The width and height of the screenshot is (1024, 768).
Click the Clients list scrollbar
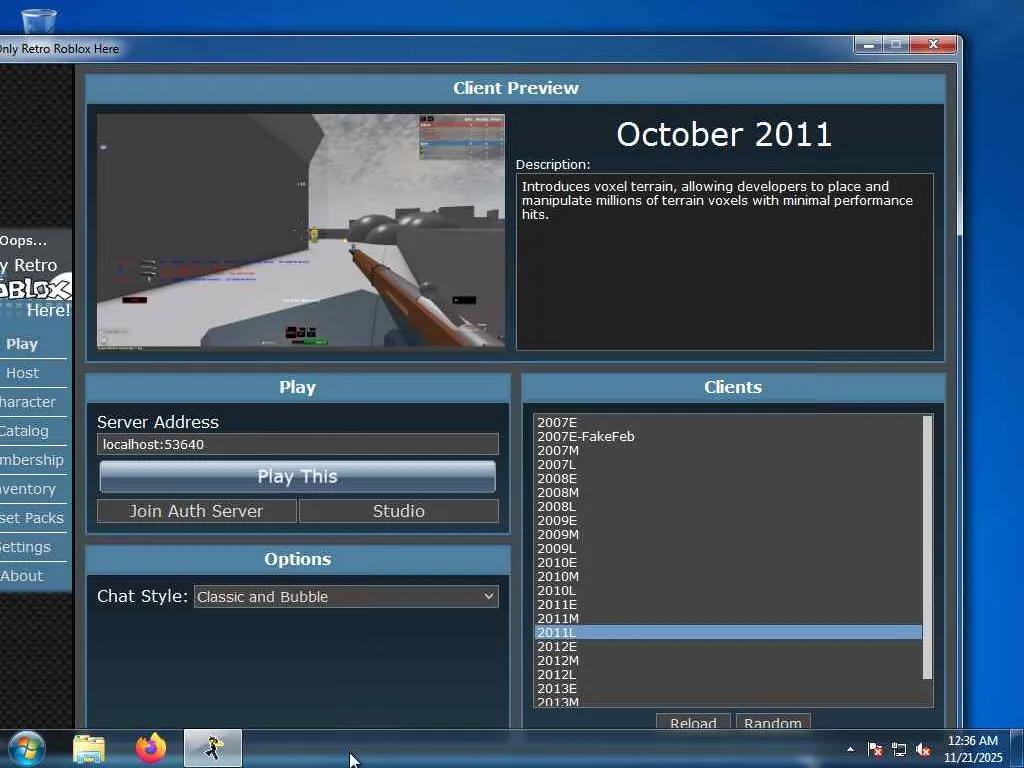click(x=927, y=547)
